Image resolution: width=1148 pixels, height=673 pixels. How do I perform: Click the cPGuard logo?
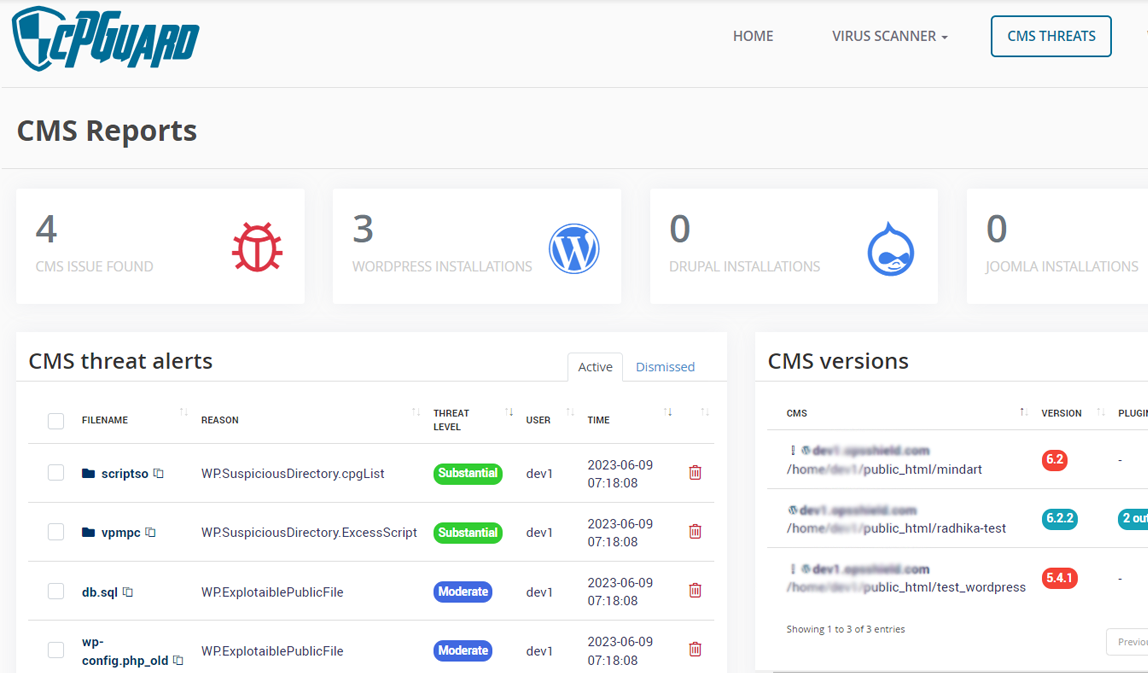pos(105,39)
